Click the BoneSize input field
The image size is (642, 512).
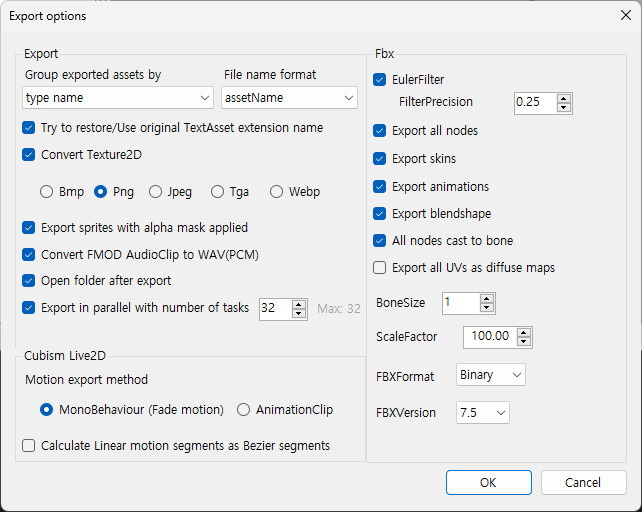(x=459, y=303)
